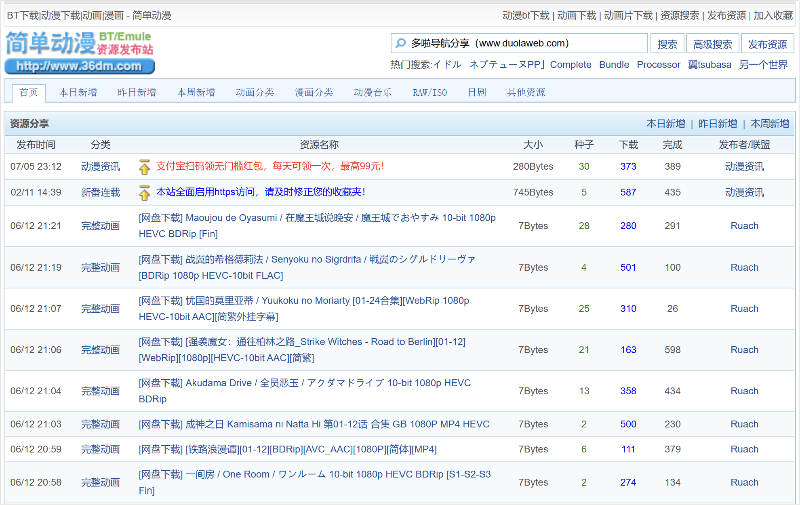Click the 简单动漫 site logo

coord(80,43)
